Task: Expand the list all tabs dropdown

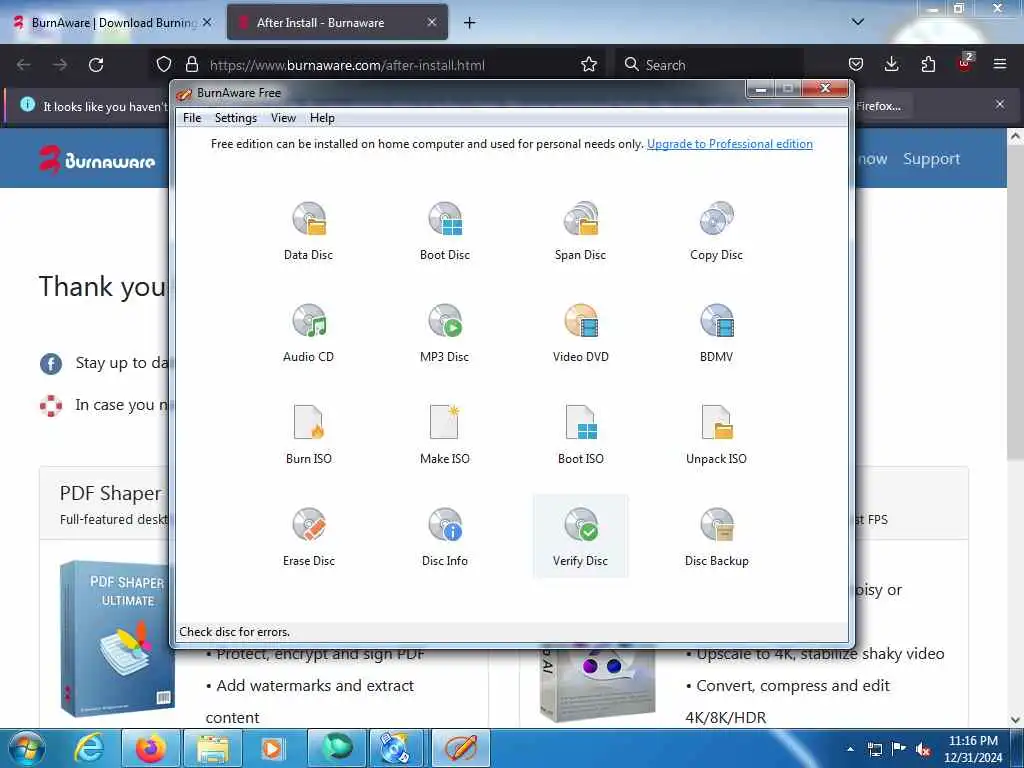Action: click(x=857, y=22)
